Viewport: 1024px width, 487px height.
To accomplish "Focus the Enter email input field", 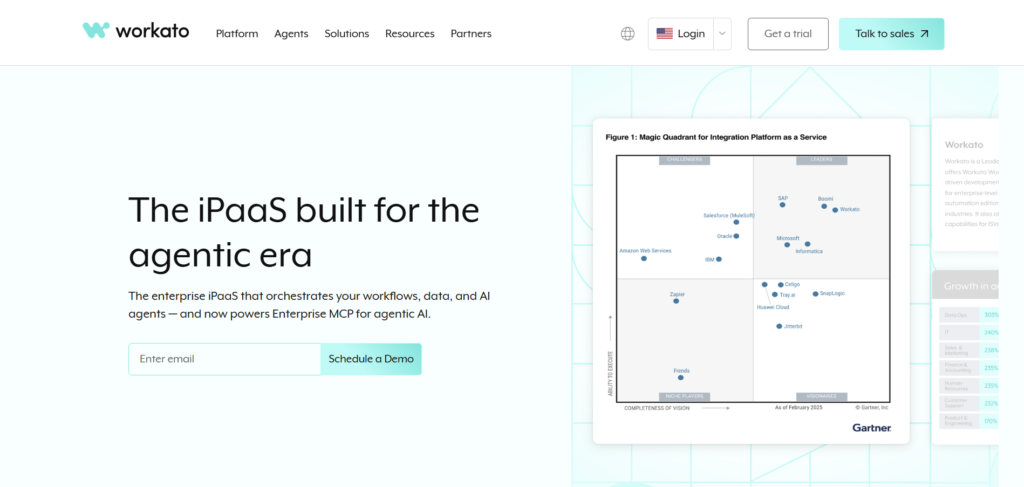I will pyautogui.click(x=224, y=359).
